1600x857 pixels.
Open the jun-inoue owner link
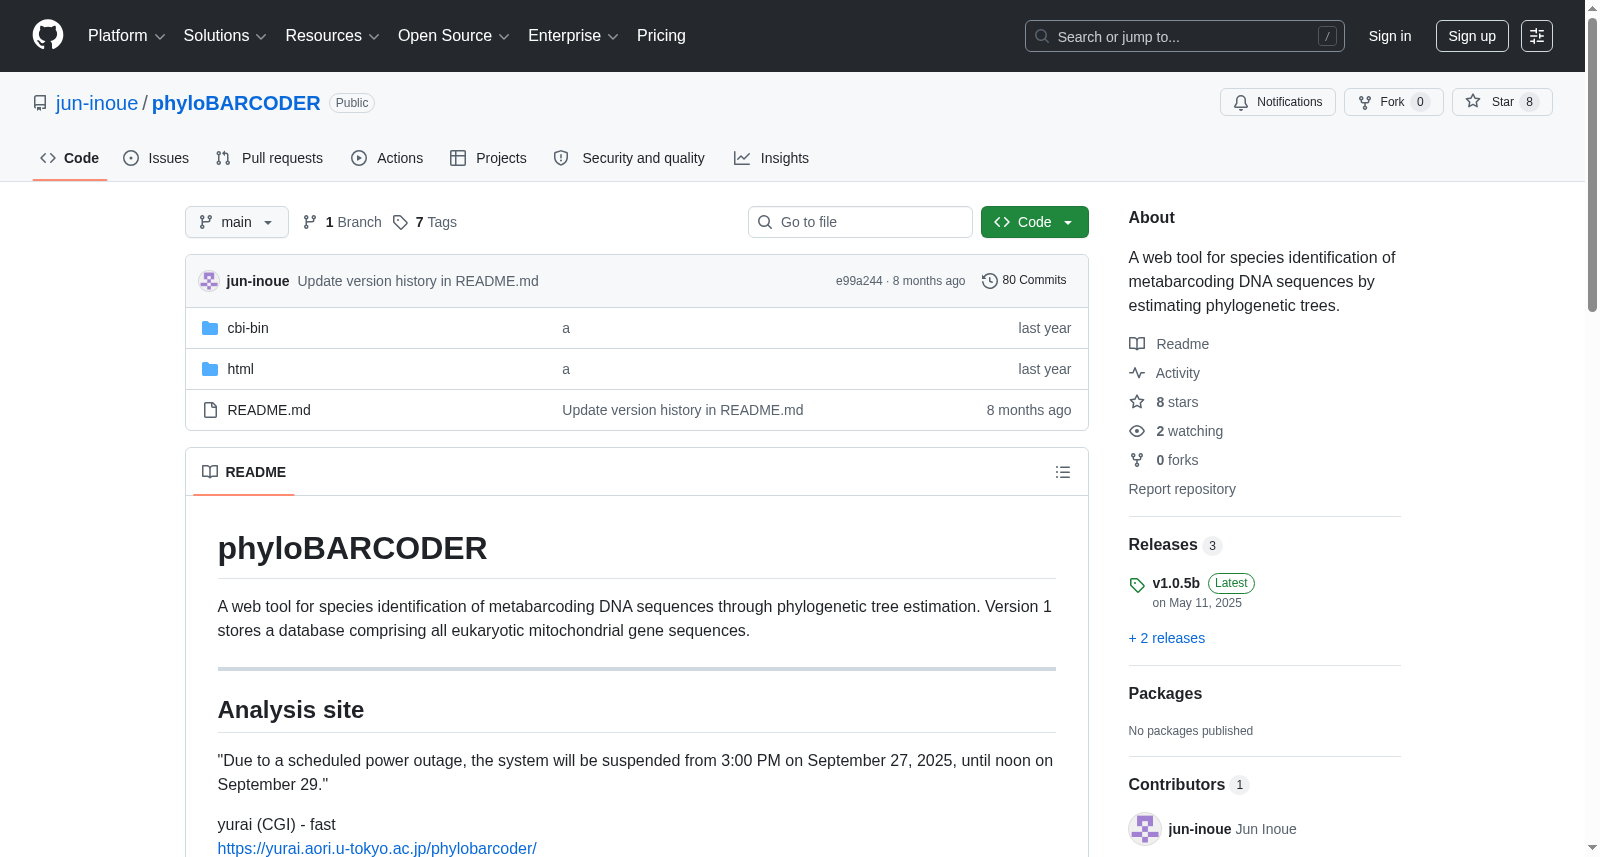pos(97,103)
